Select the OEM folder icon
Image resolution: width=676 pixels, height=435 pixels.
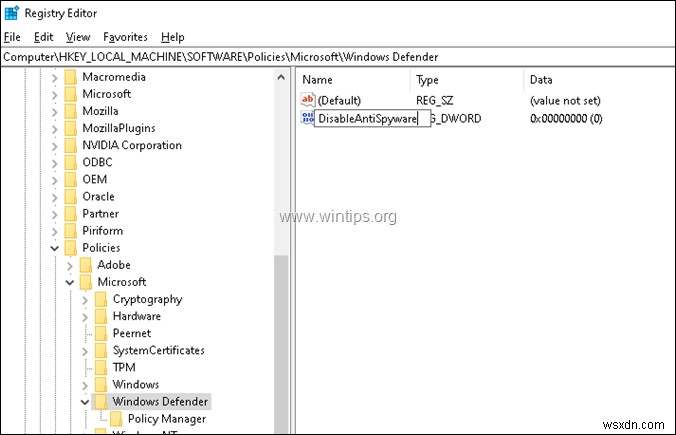[x=70, y=179]
